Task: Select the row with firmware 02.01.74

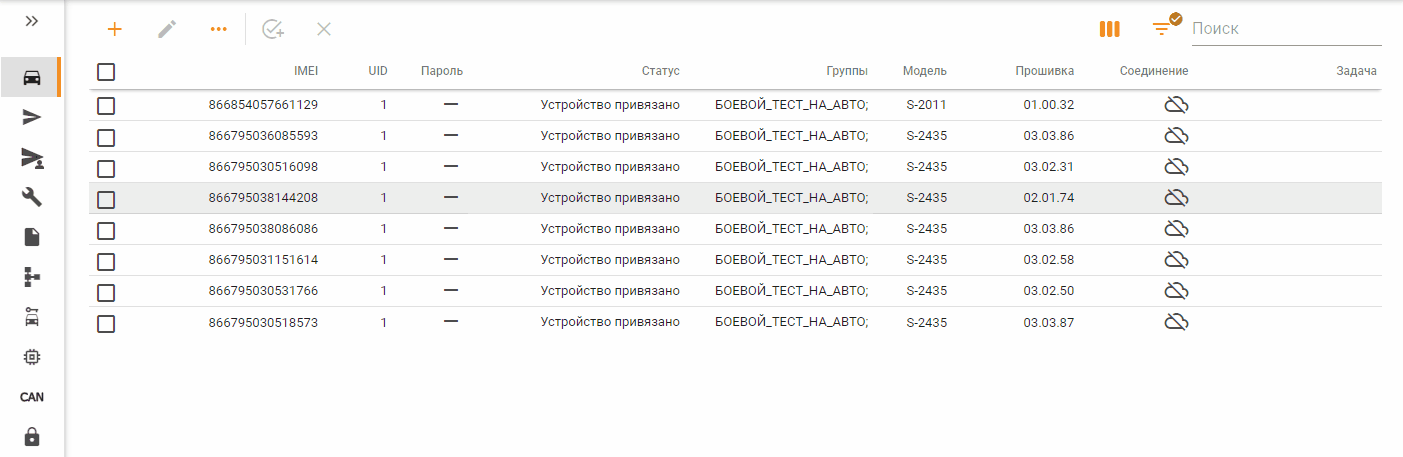Action: [735, 198]
